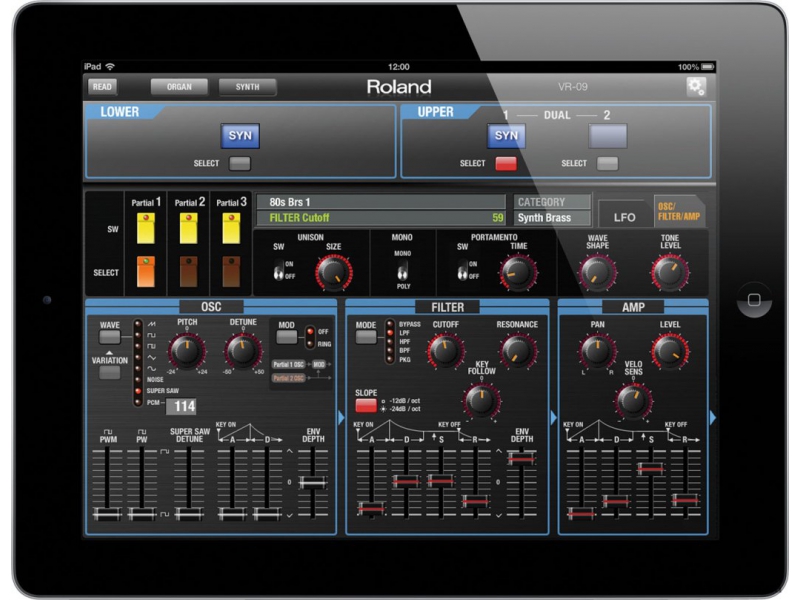The width and height of the screenshot is (800, 600).
Task: Tap the LOWER part SYN button
Action: click(240, 136)
